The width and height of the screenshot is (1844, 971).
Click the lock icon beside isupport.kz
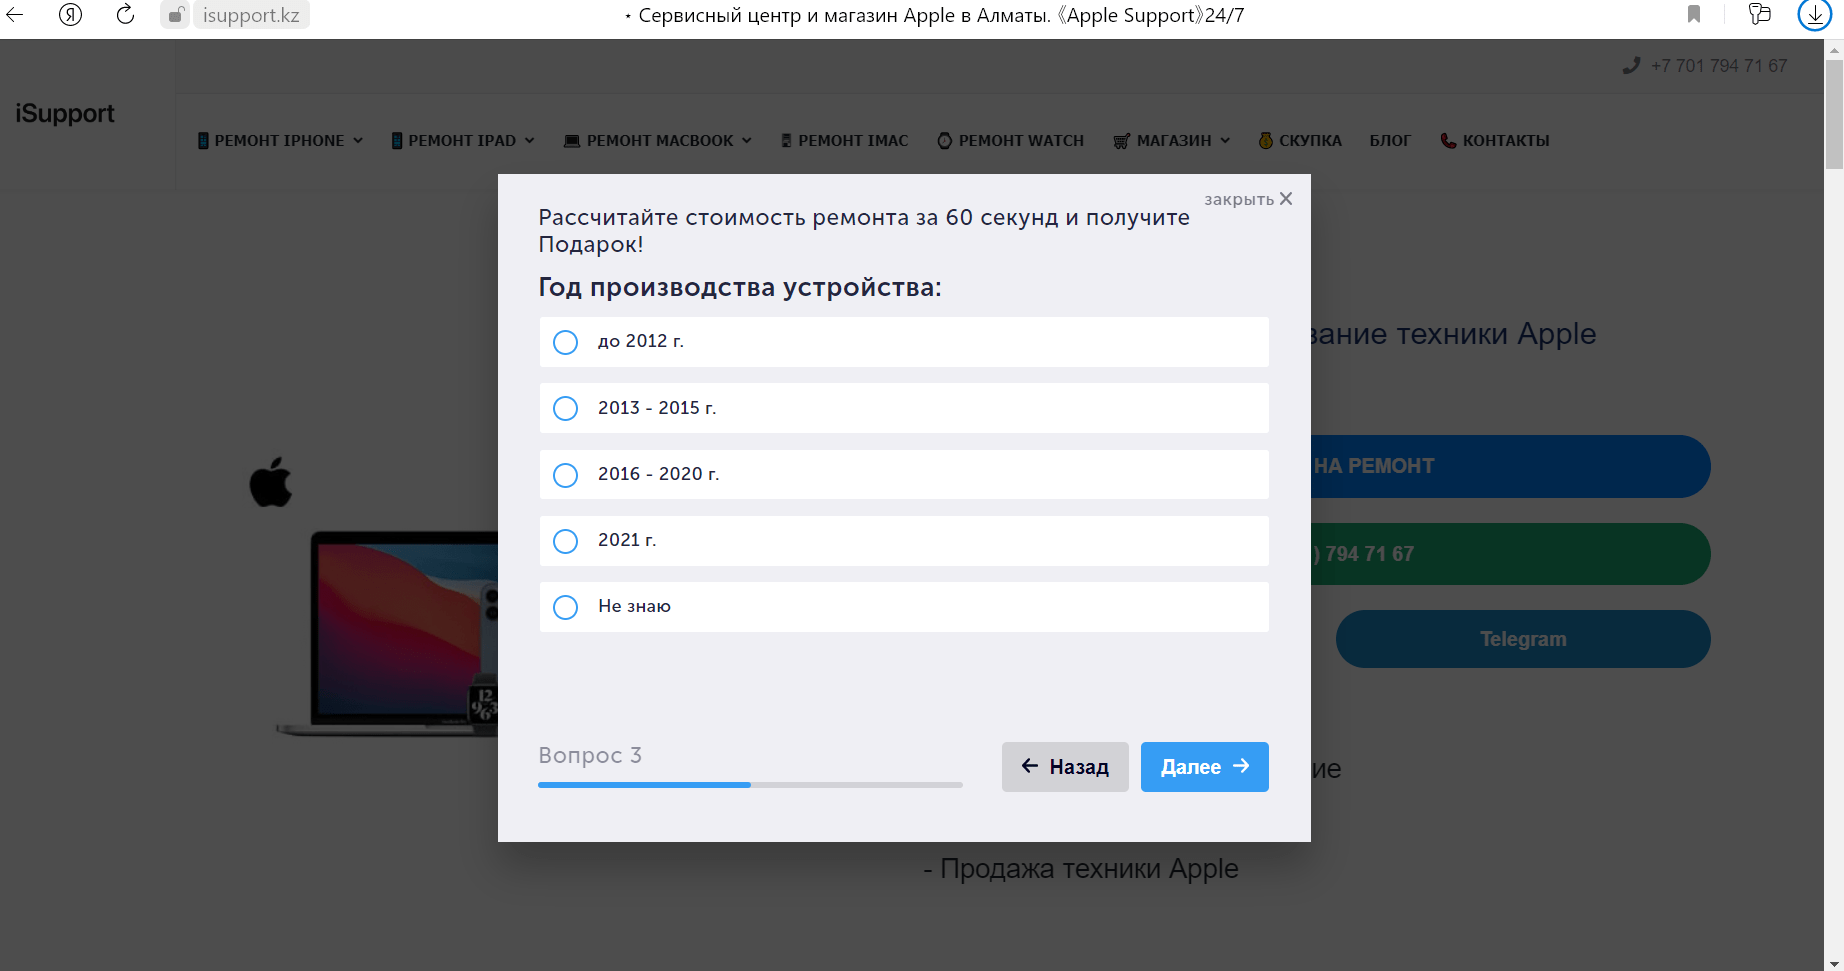coord(175,15)
